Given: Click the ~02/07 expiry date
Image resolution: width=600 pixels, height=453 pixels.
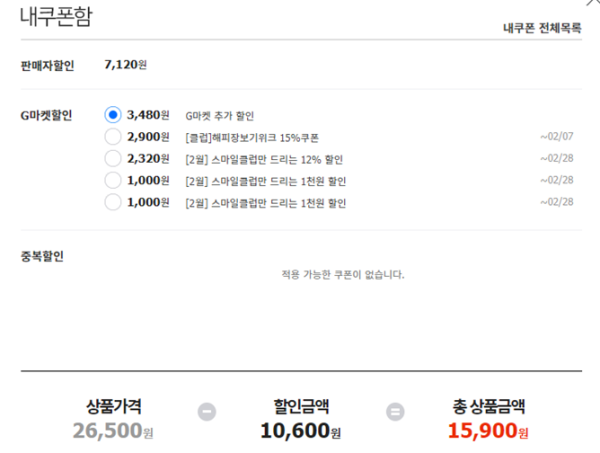Looking at the screenshot, I should coord(557,137).
